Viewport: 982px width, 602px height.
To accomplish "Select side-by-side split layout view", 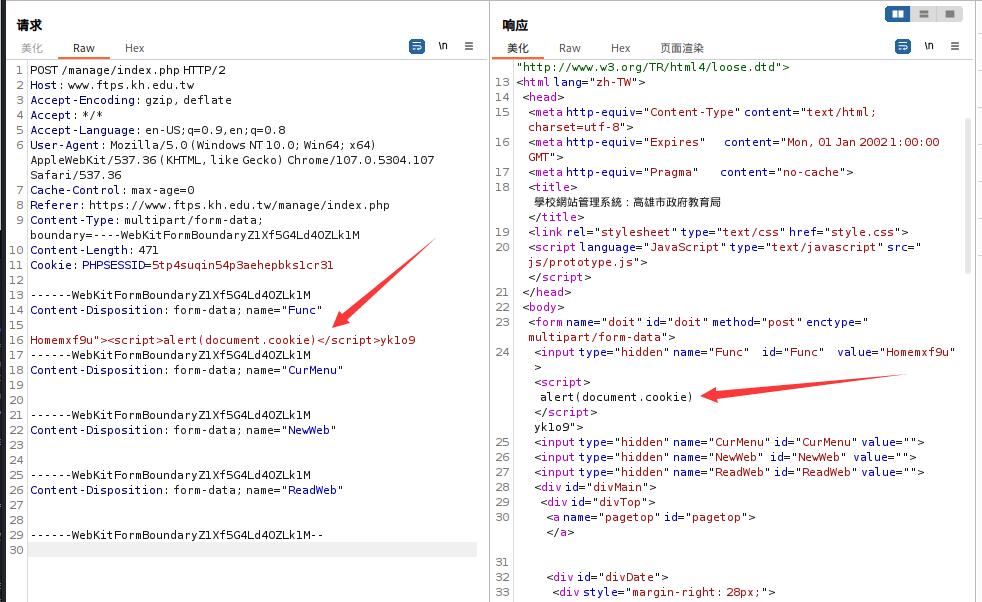I will click(897, 14).
